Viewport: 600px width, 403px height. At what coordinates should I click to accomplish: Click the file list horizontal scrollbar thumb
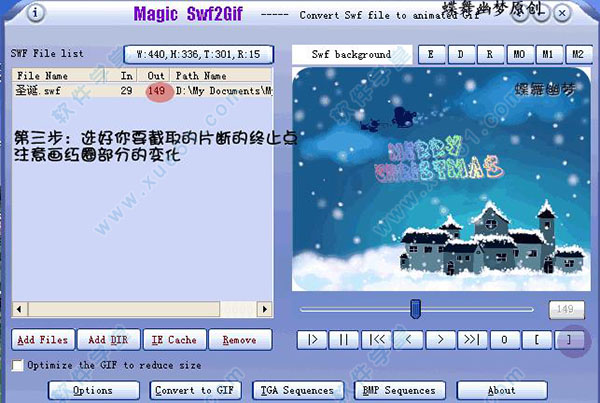pos(124,309)
